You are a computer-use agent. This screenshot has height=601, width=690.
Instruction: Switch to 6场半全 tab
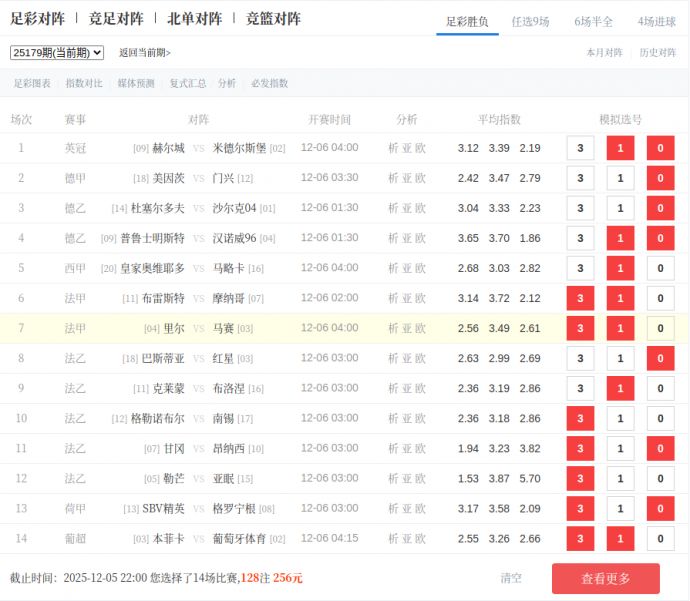(593, 21)
